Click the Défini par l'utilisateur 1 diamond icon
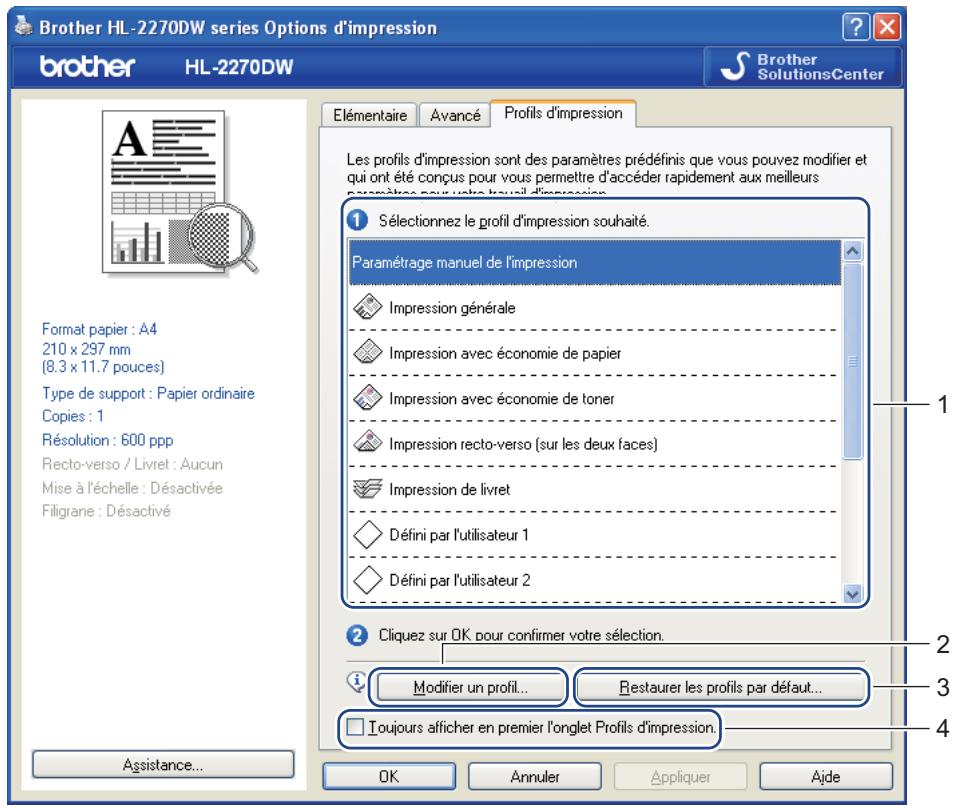The image size is (954, 806). (x=367, y=534)
